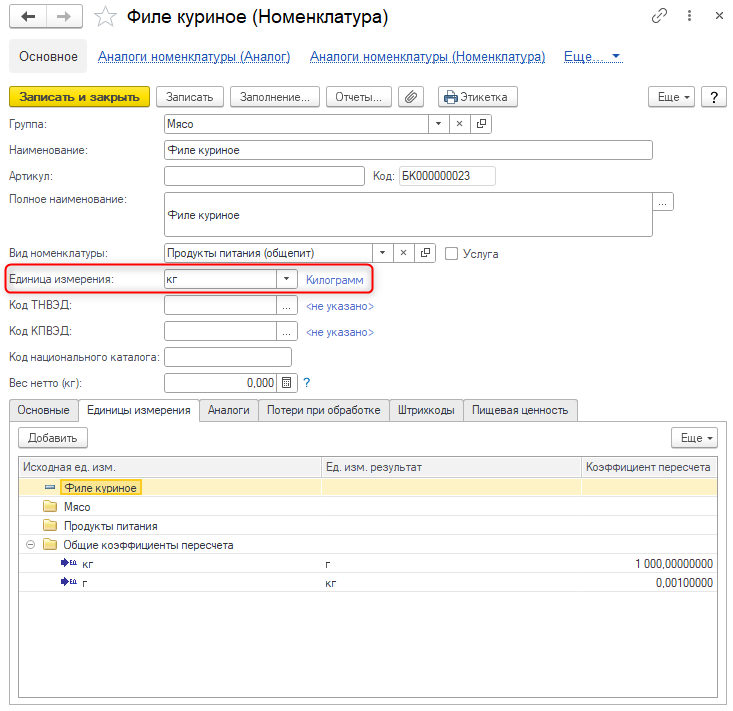The height and width of the screenshot is (711, 733).
Task: Click the back navigation arrow
Action: (27, 17)
